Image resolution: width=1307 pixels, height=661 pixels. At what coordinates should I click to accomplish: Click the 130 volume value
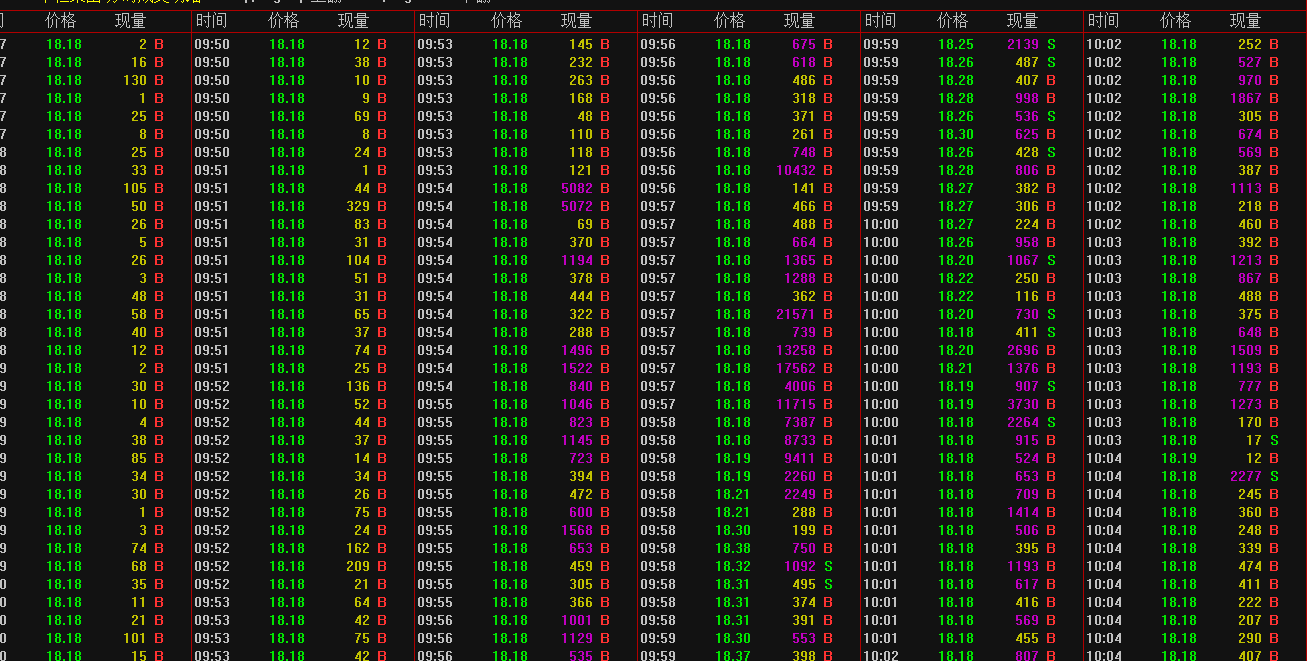tap(135, 80)
